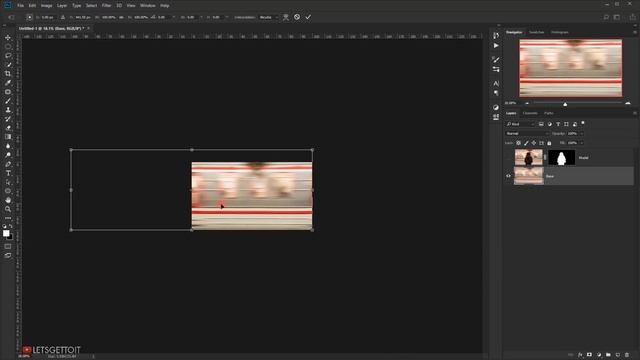Toggle lock image pixels brush icon
The width and height of the screenshot is (640, 360).
[x=526, y=143]
